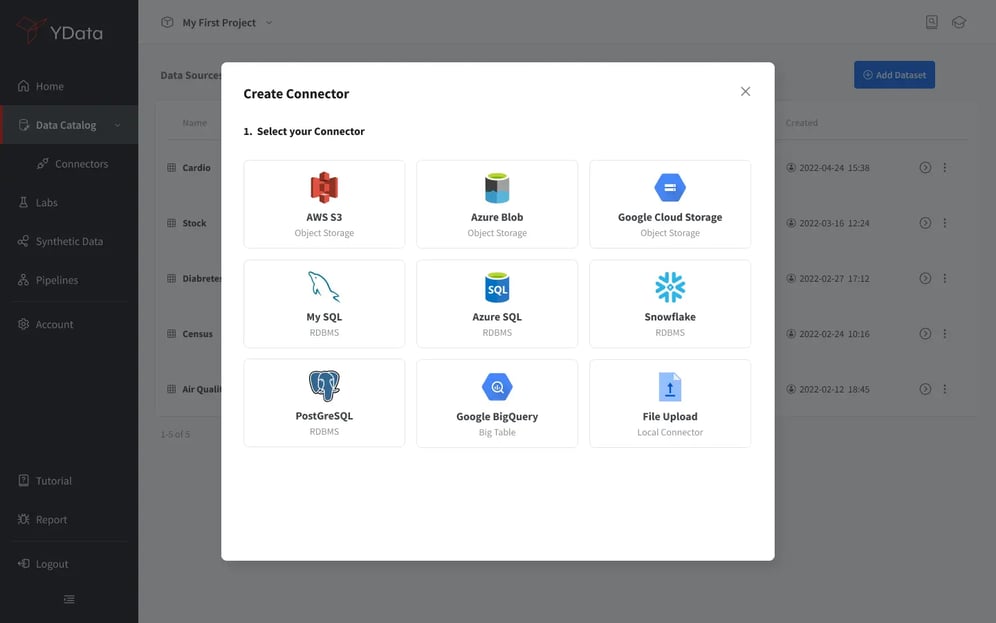Open the Cardio row action arrow icon
The height and width of the screenshot is (623, 996).
click(x=925, y=168)
